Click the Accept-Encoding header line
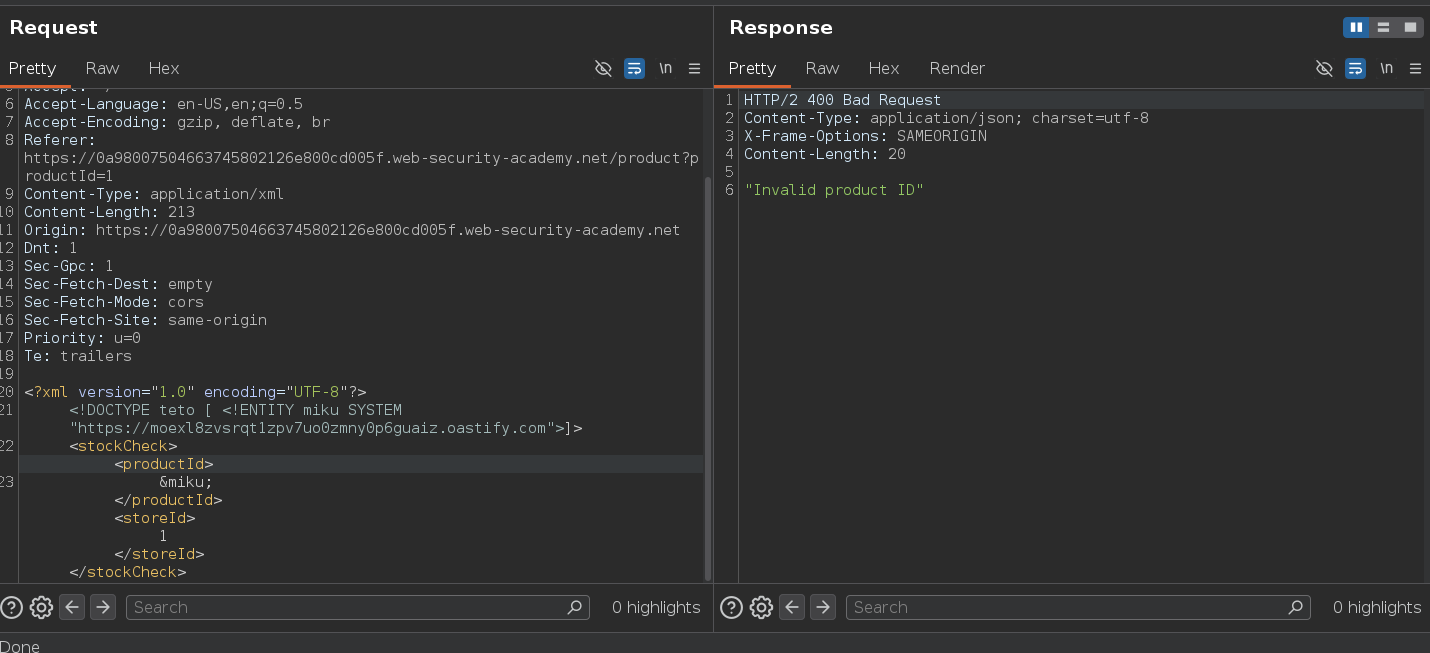The width and height of the screenshot is (1430, 653). tap(177, 122)
